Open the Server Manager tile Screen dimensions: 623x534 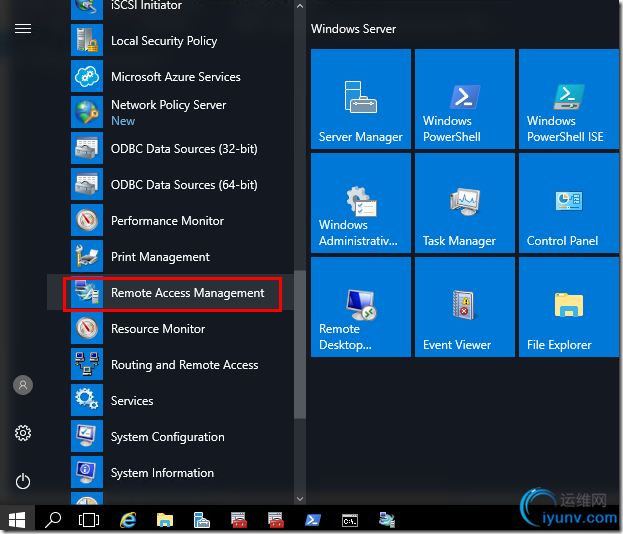pos(361,99)
